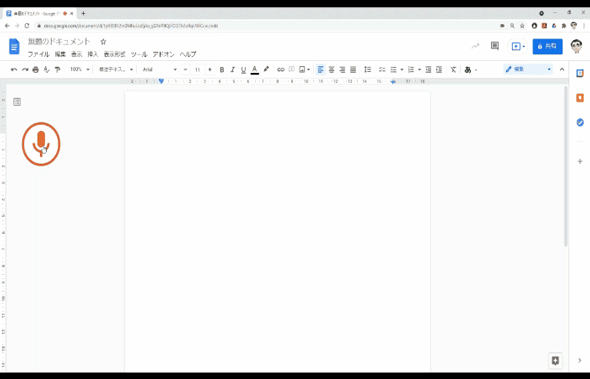Open the ファイル menu
This screenshot has height=379, width=590.
[38, 54]
